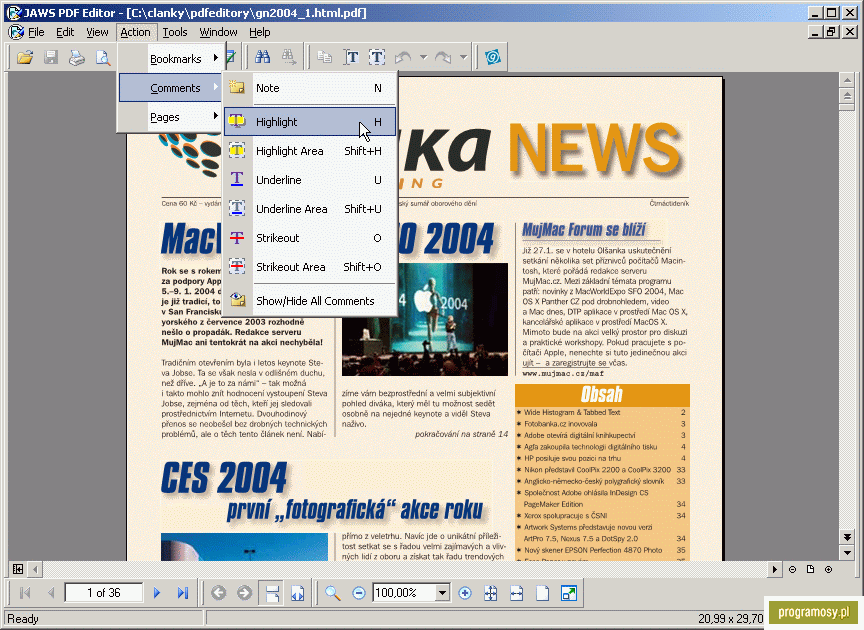The height and width of the screenshot is (630, 864).
Task: Choose Strikeout Area from the submenu
Action: pyautogui.click(x=310, y=267)
